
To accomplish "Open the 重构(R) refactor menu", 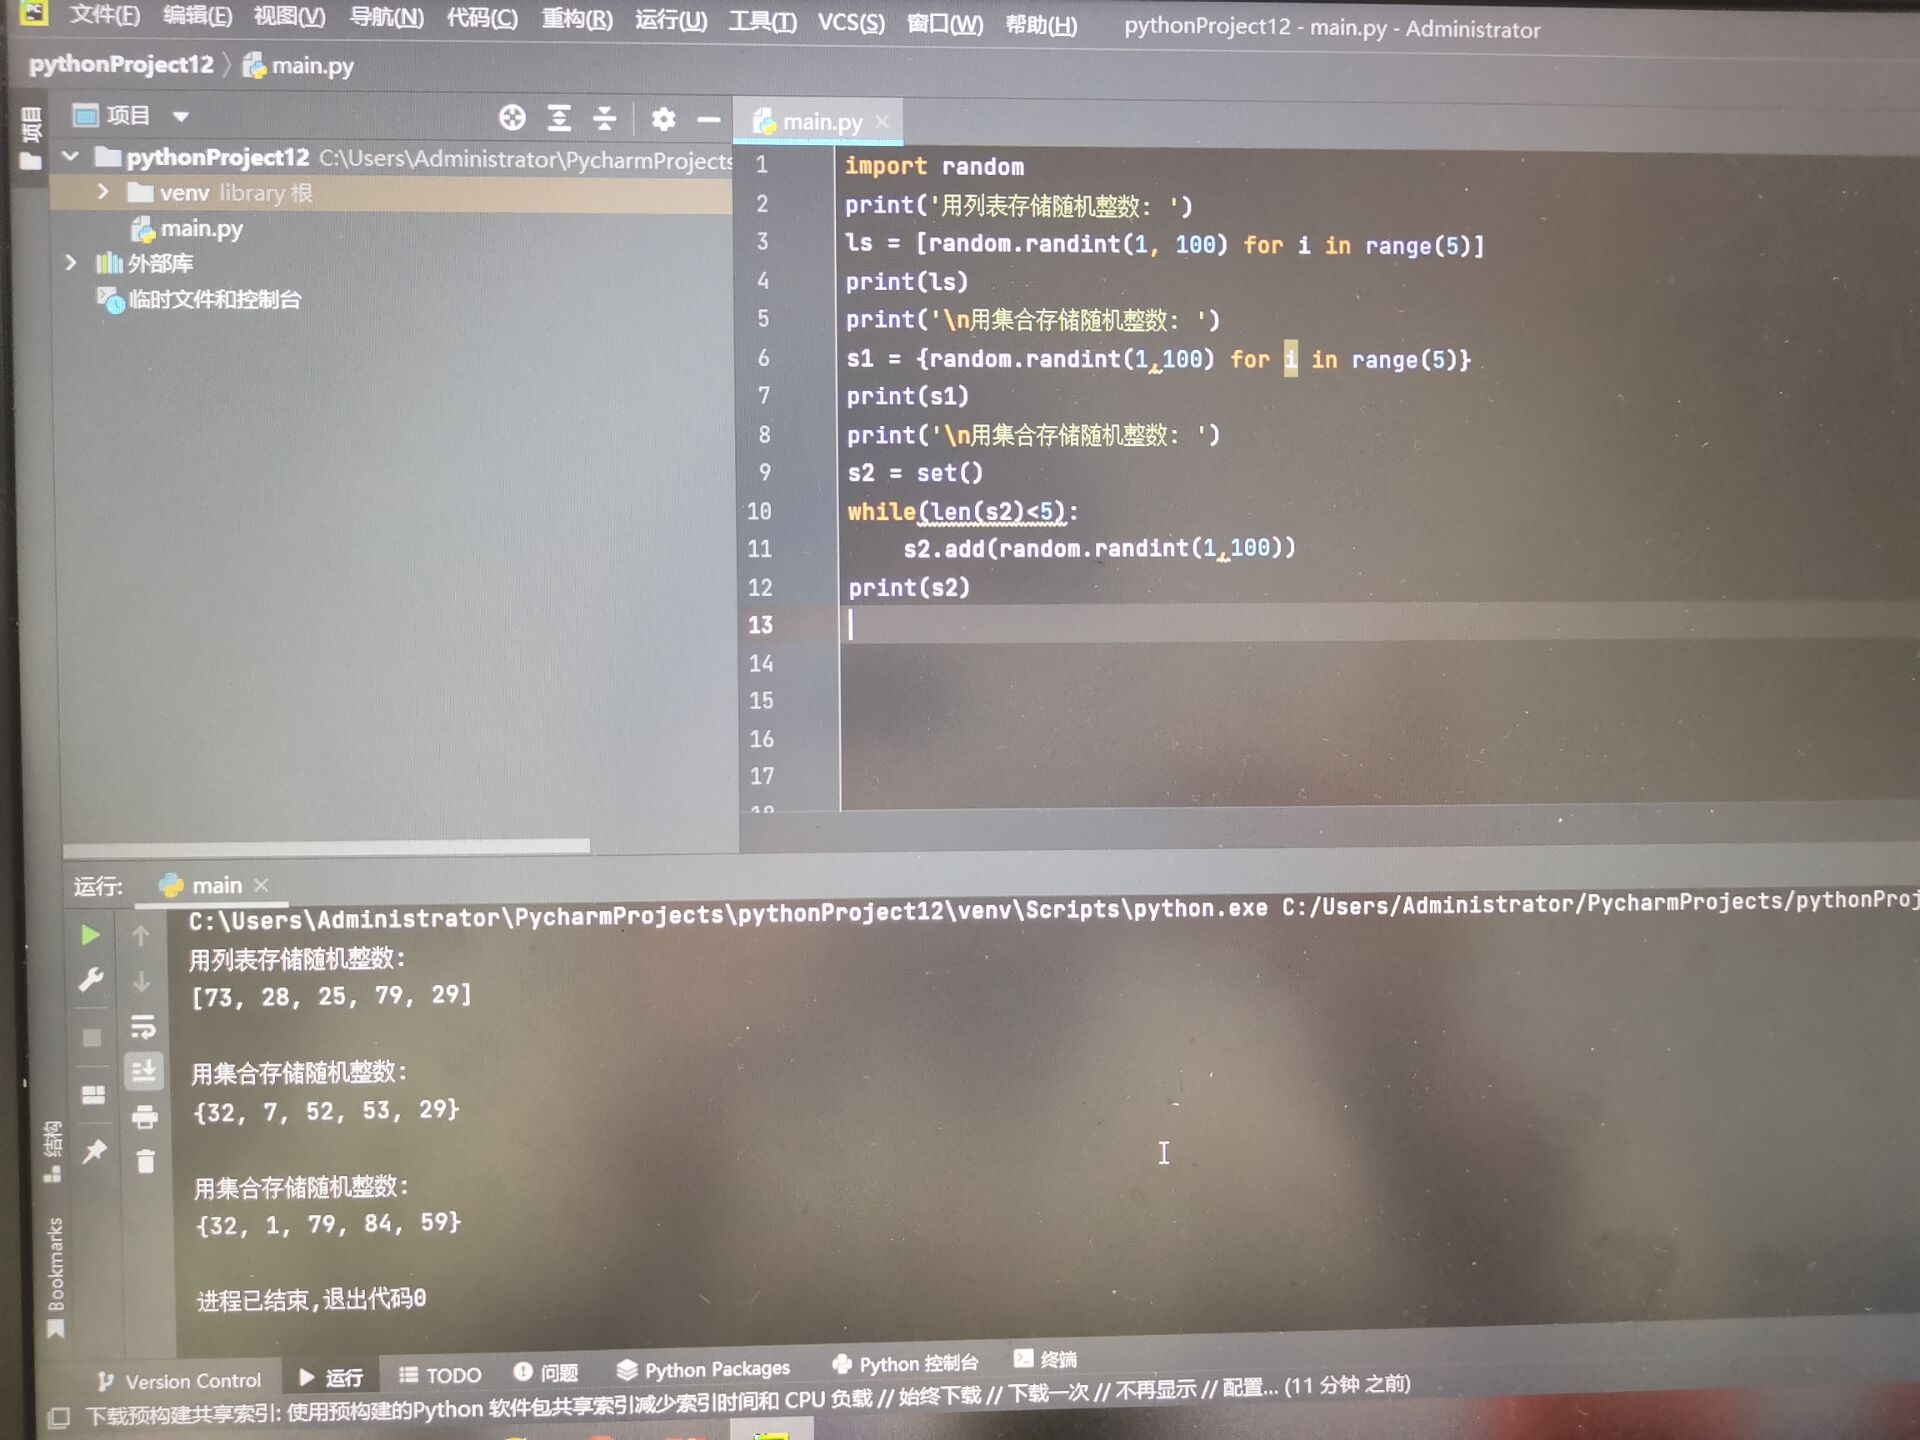I will coord(576,18).
